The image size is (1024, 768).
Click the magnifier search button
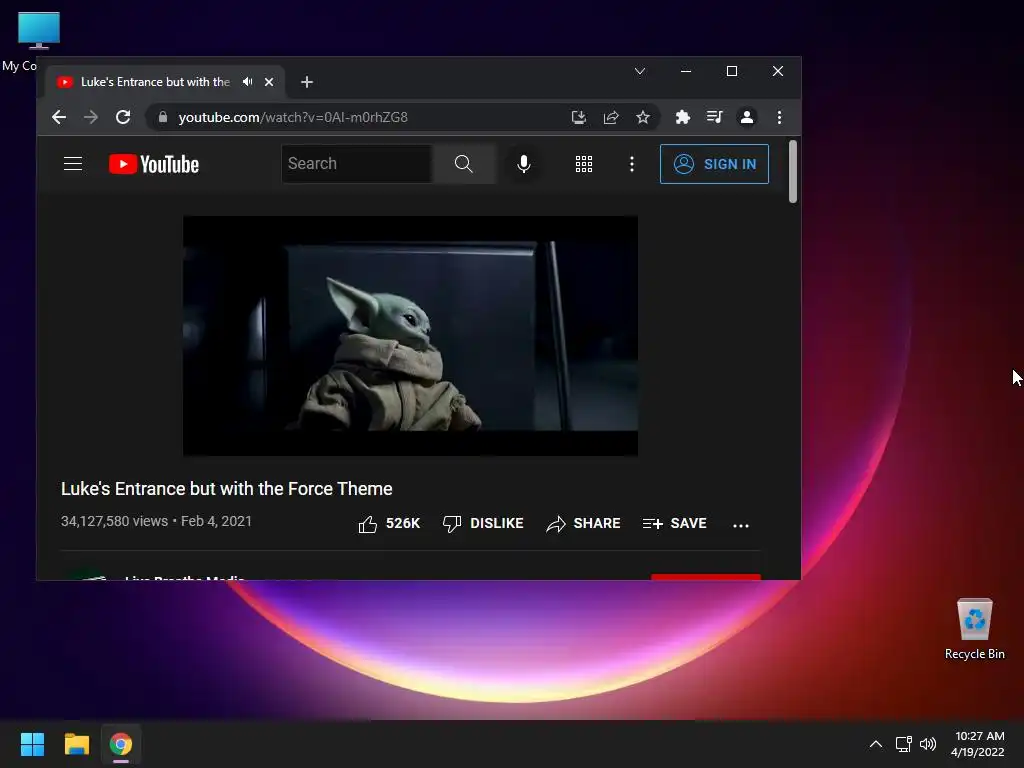coord(464,164)
